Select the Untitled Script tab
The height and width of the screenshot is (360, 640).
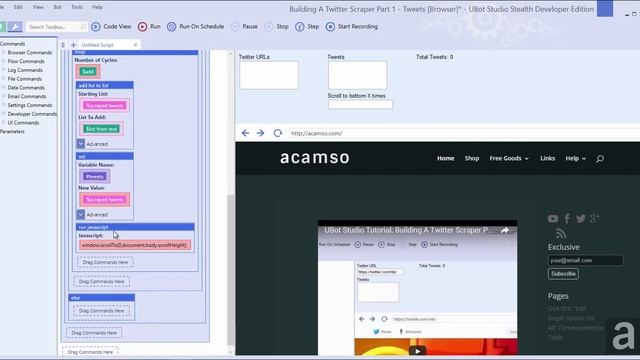(x=98, y=45)
